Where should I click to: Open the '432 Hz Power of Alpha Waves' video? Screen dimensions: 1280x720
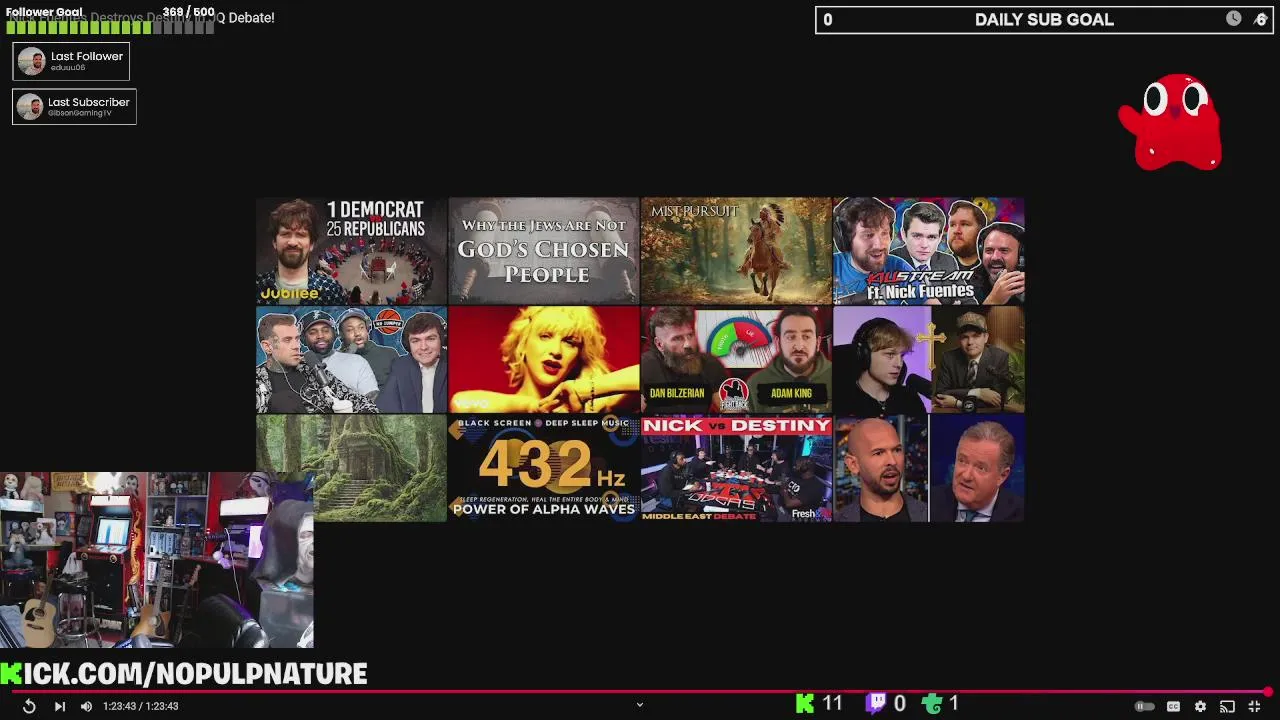pyautogui.click(x=543, y=468)
